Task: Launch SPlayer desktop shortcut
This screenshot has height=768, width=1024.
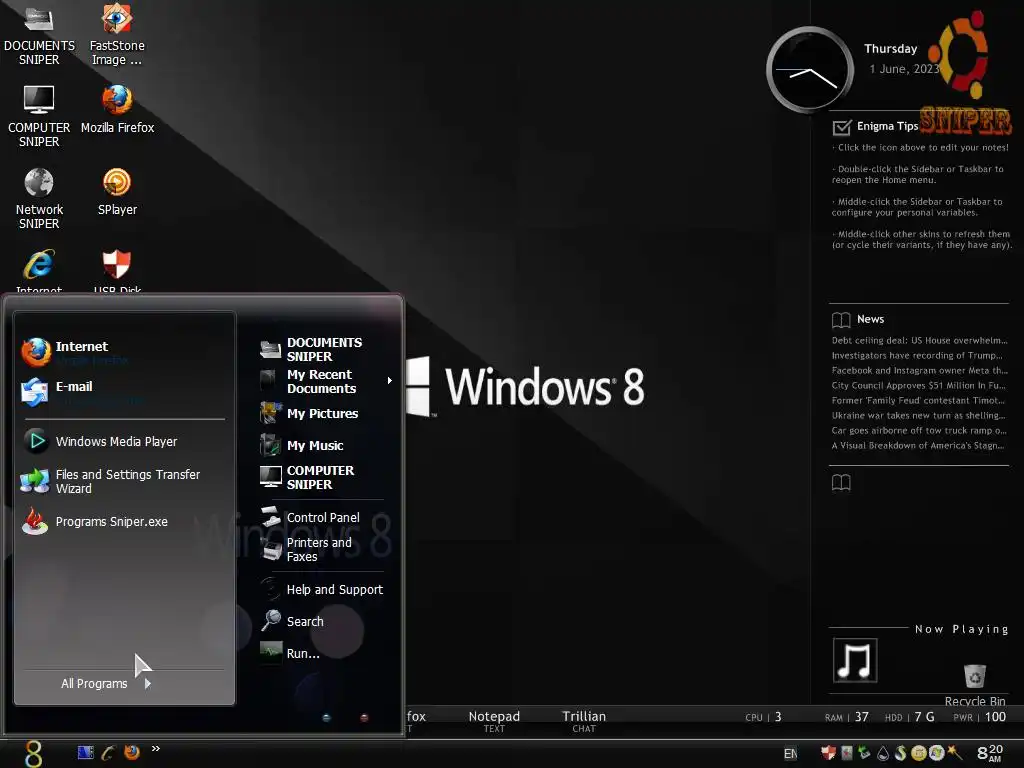Action: pos(117,192)
